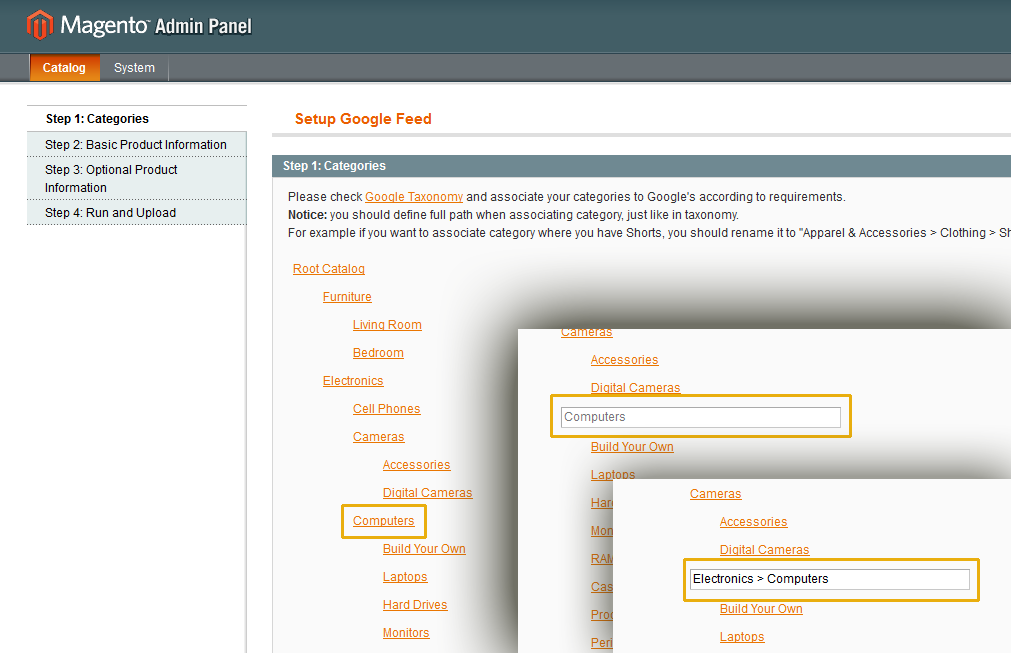Select the Bedroom category
Viewport: 1011px width, 653px height.
[x=378, y=353]
